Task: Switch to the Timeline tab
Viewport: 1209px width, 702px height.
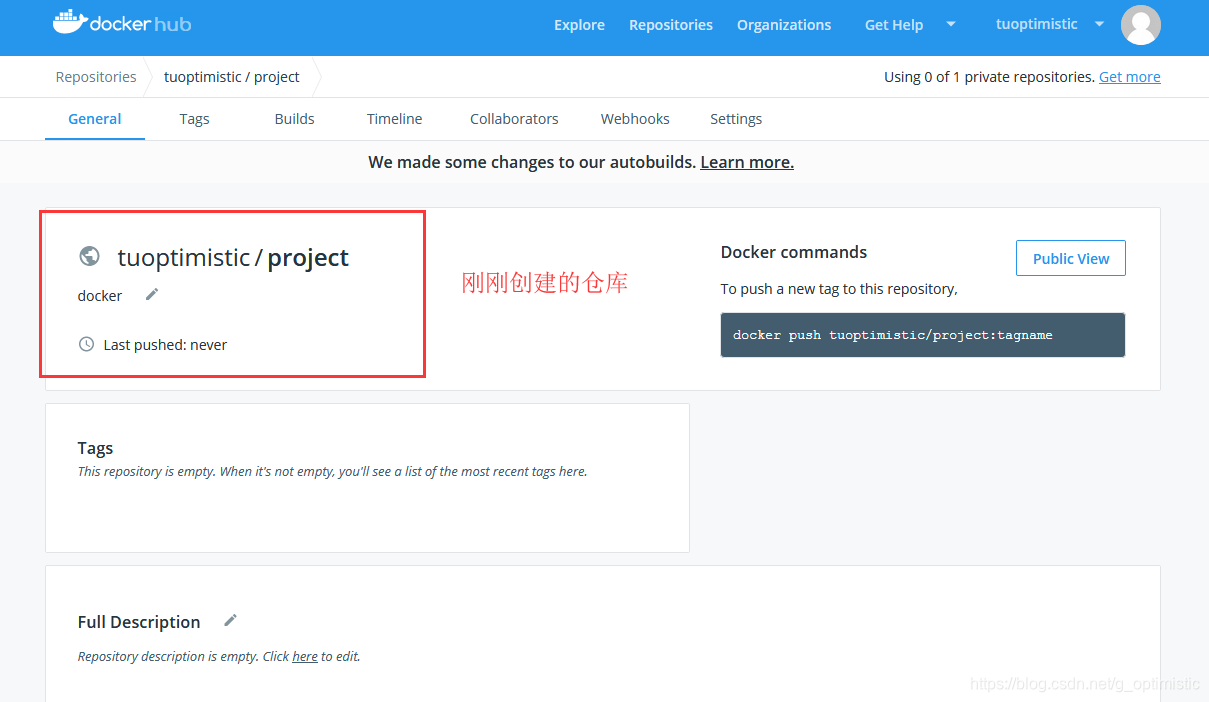Action: pos(394,119)
